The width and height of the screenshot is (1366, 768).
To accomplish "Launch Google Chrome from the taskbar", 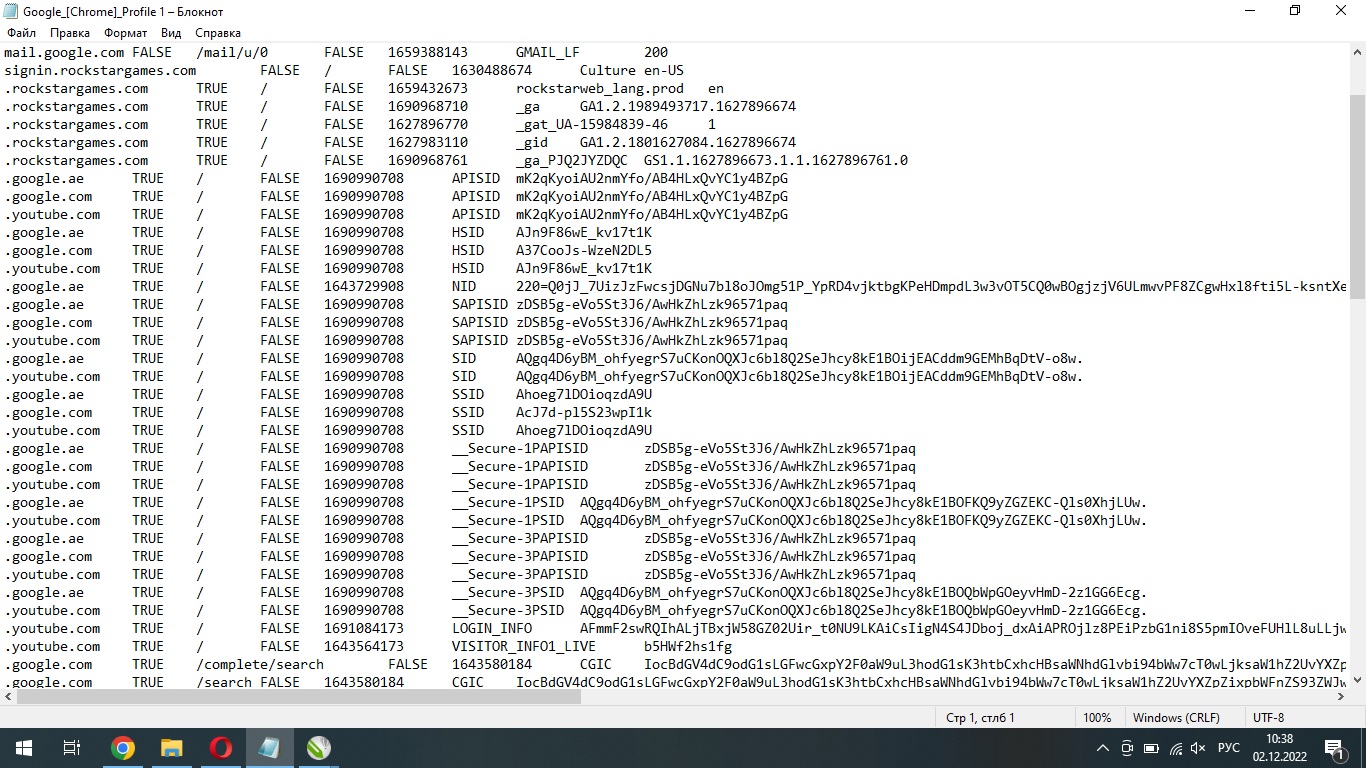I will click(x=122, y=748).
